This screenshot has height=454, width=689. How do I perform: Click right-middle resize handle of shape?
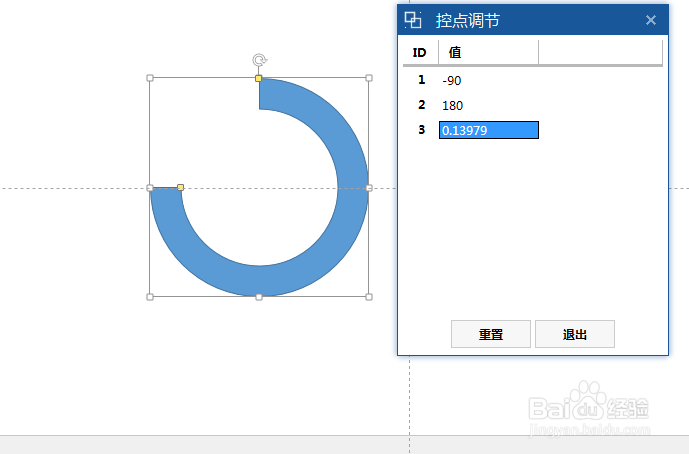(x=368, y=187)
